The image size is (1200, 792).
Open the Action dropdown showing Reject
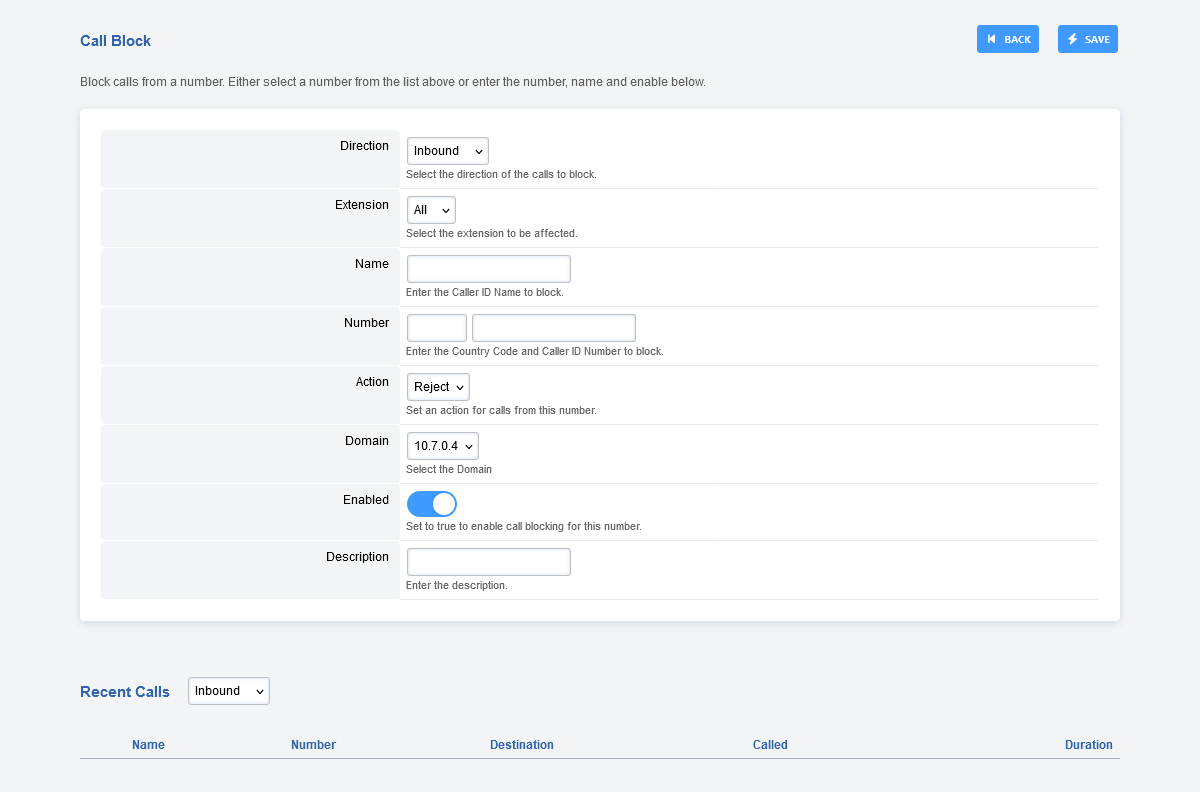(438, 387)
